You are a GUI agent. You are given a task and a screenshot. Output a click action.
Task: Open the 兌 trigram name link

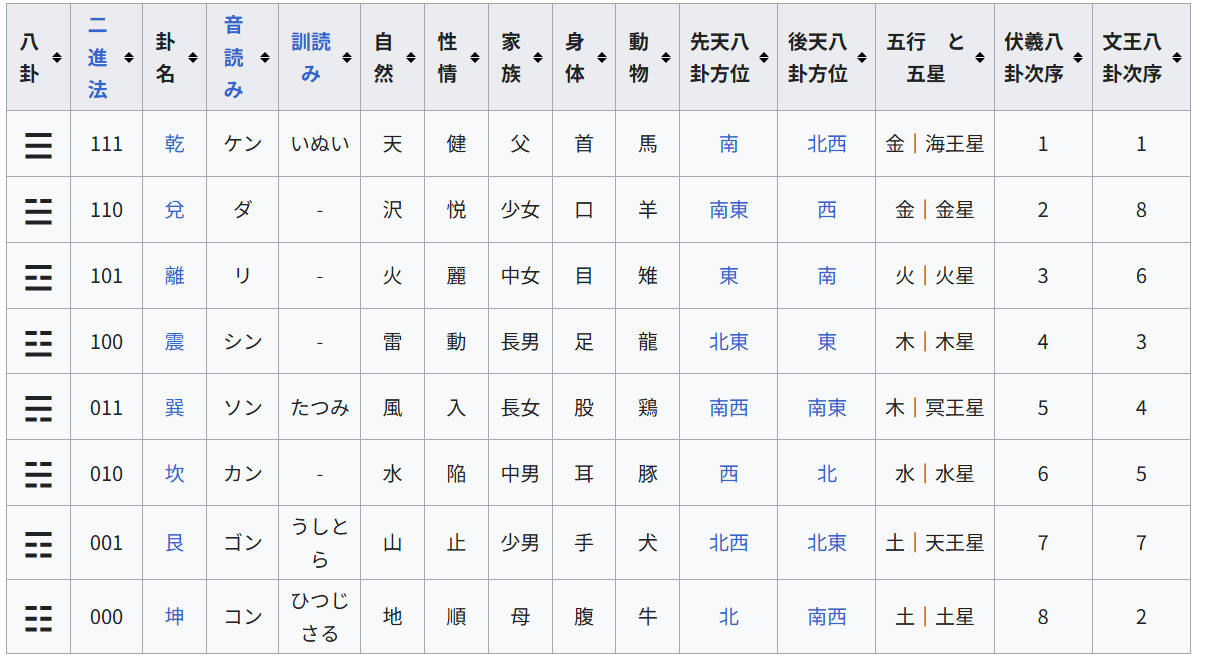(x=175, y=210)
